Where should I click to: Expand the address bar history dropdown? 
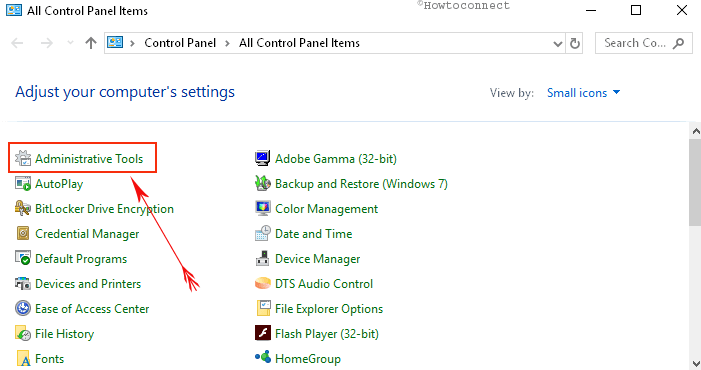click(557, 43)
